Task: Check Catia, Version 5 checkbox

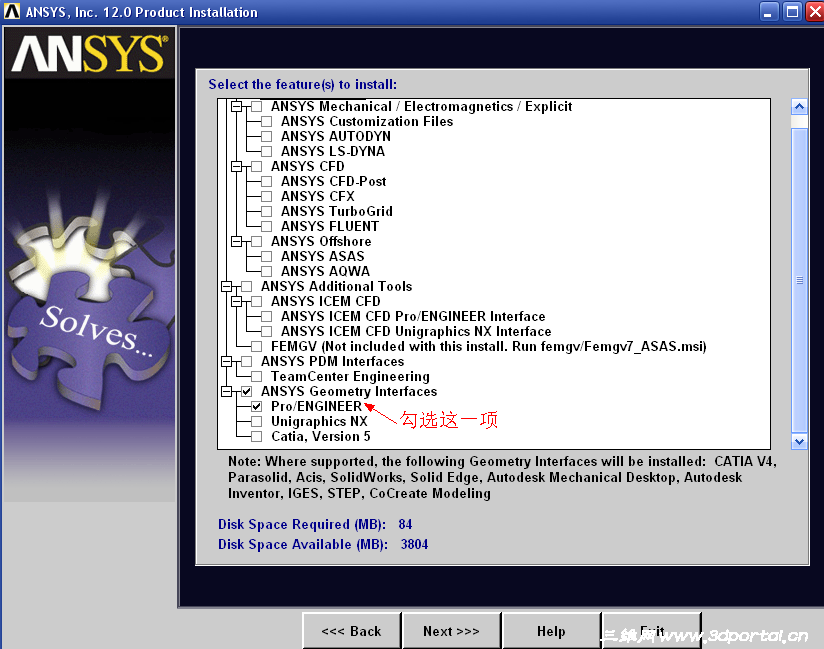Action: pyautogui.click(x=256, y=437)
